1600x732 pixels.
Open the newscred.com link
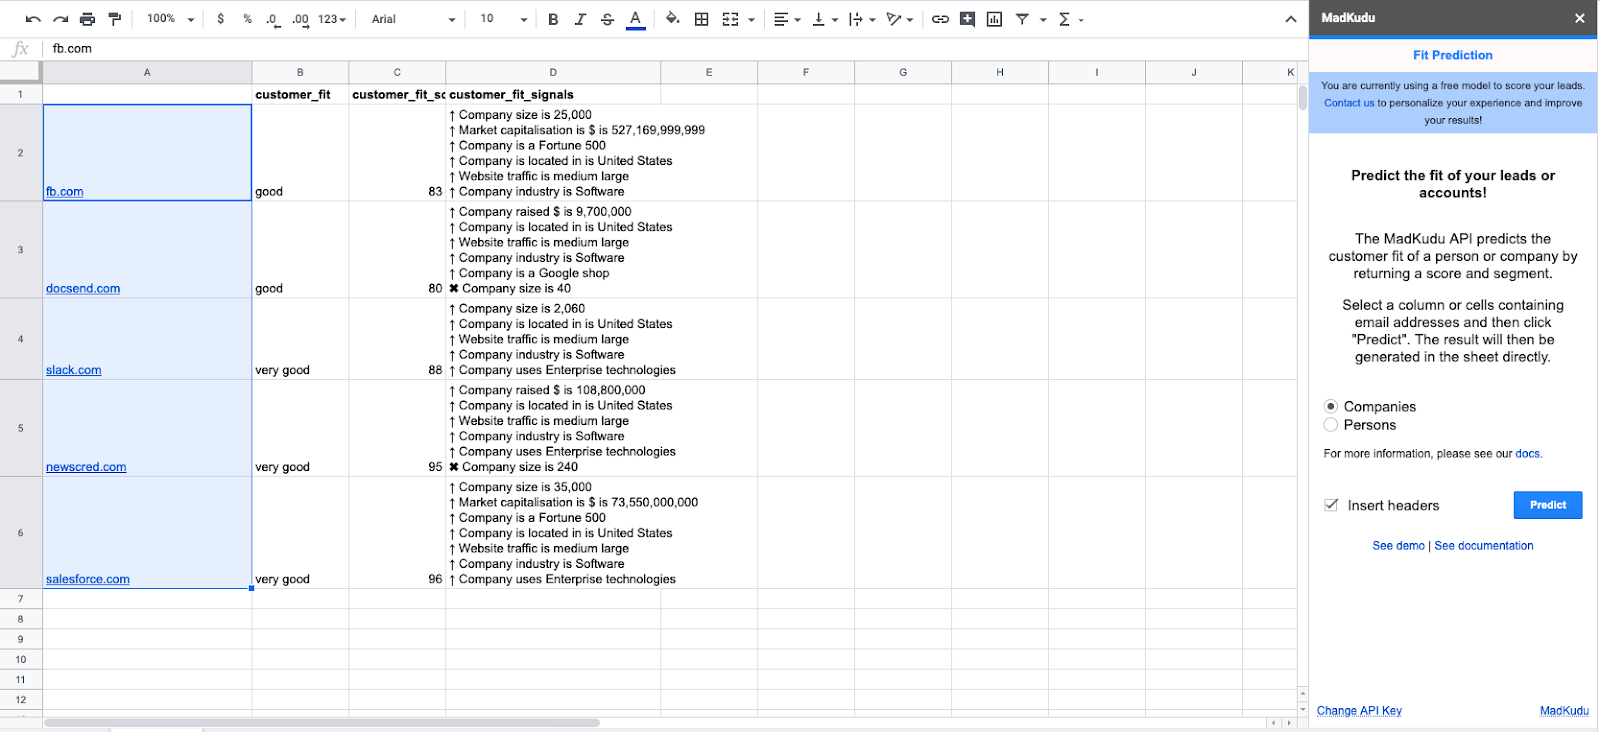tap(86, 467)
